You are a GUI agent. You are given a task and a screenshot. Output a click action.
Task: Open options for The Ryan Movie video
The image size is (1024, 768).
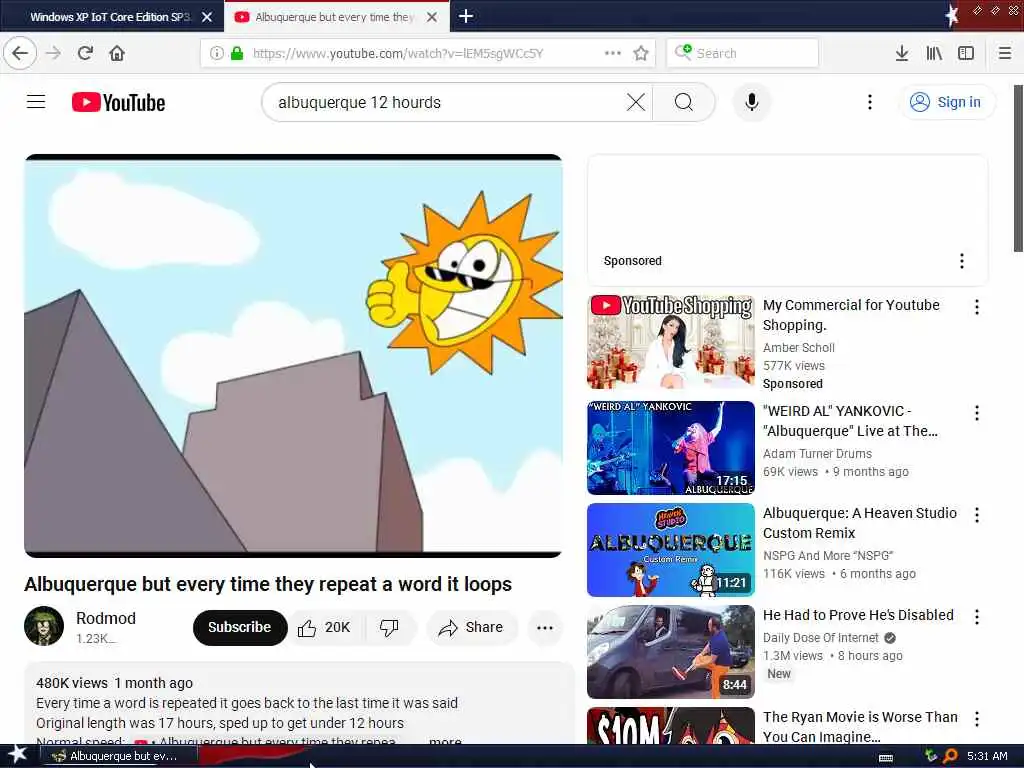pos(976,719)
